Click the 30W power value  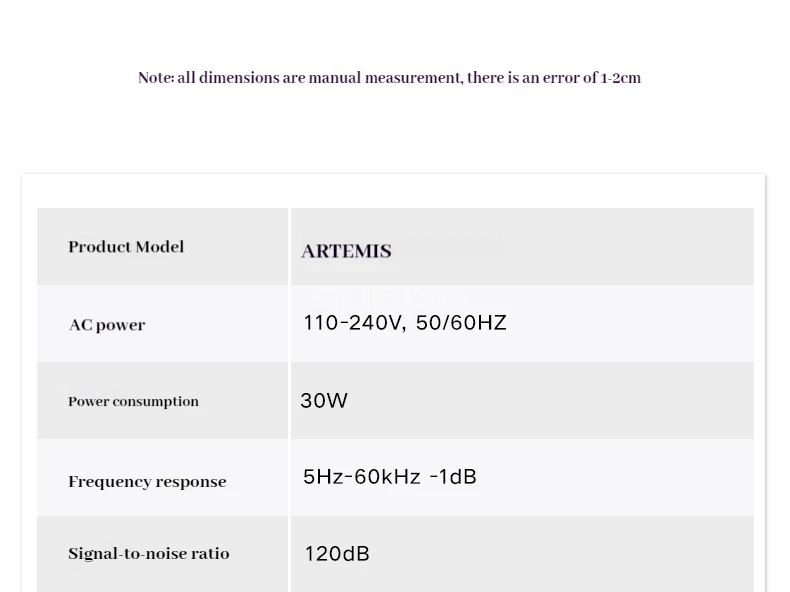click(324, 401)
